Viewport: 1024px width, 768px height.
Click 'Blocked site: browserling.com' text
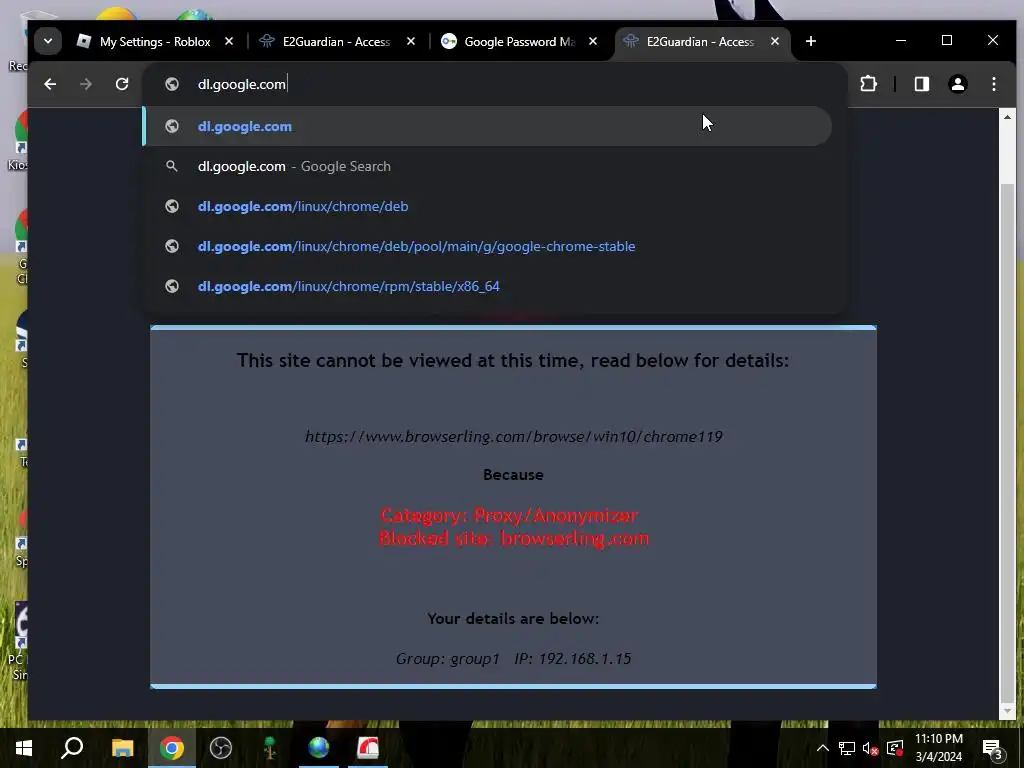point(514,539)
